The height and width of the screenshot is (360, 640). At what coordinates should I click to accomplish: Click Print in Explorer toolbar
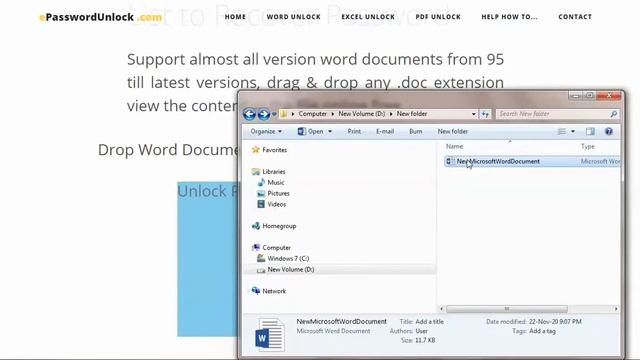tap(354, 131)
